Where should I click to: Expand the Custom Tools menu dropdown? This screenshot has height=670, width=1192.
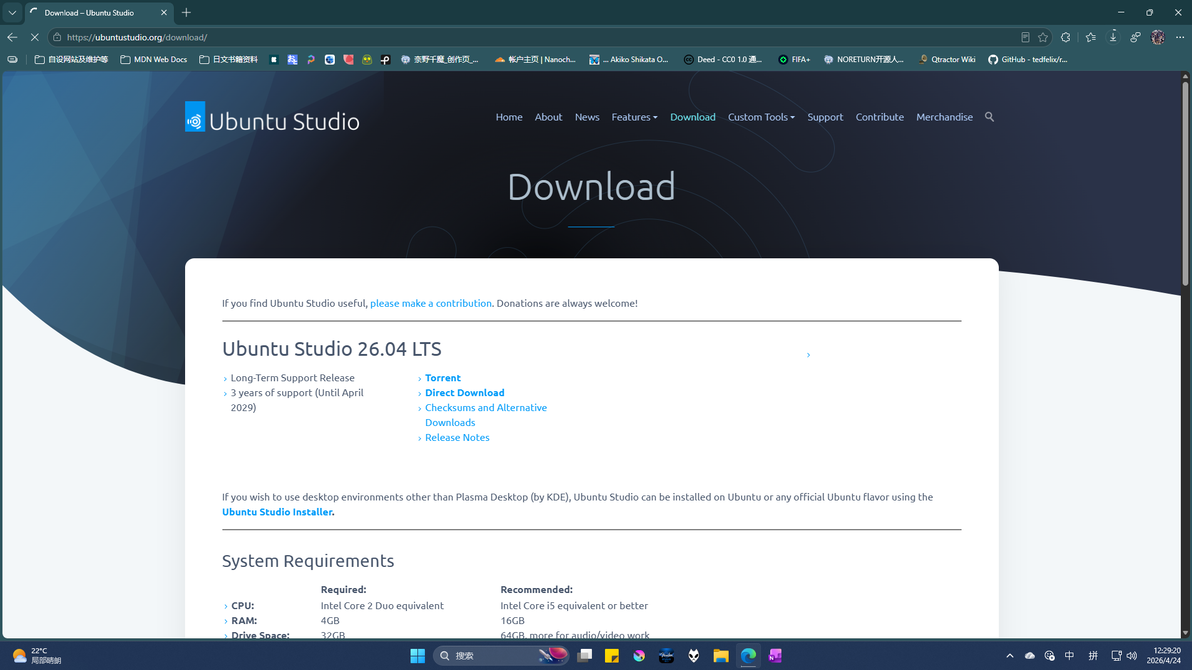coord(761,117)
